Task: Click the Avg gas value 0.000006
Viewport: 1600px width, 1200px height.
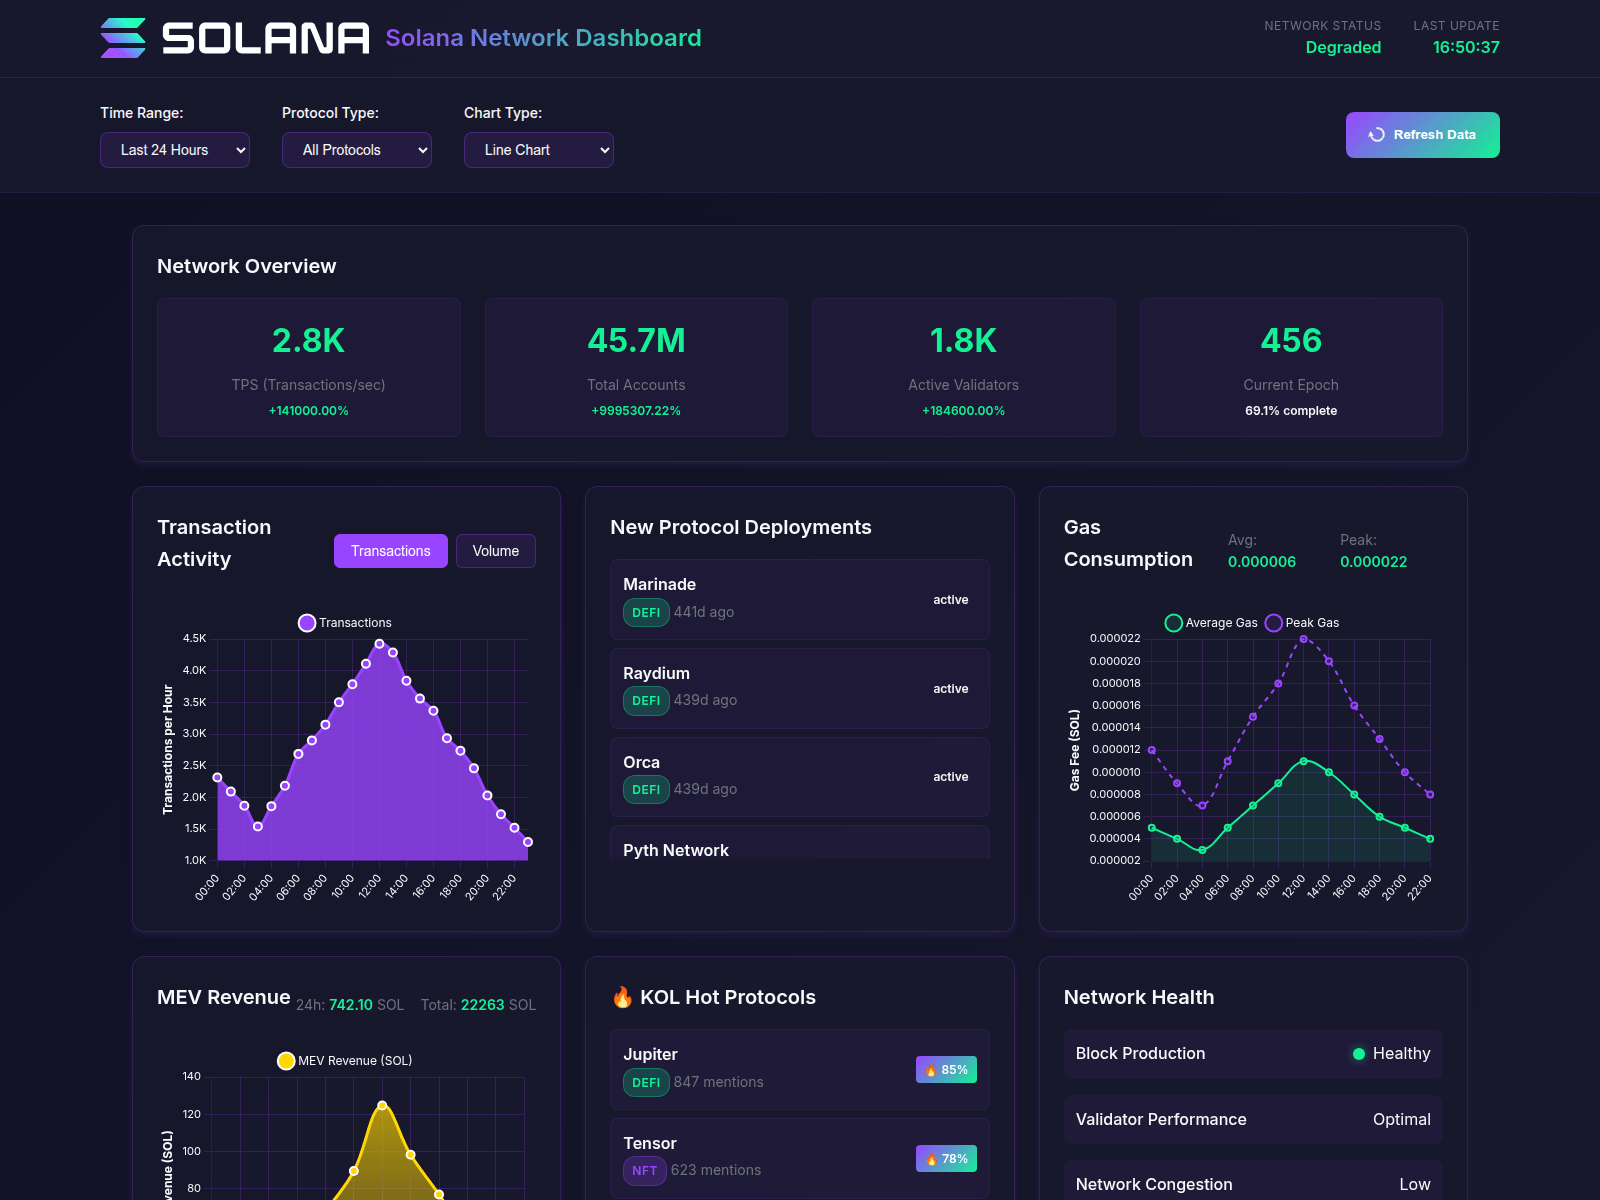Action: (1262, 562)
